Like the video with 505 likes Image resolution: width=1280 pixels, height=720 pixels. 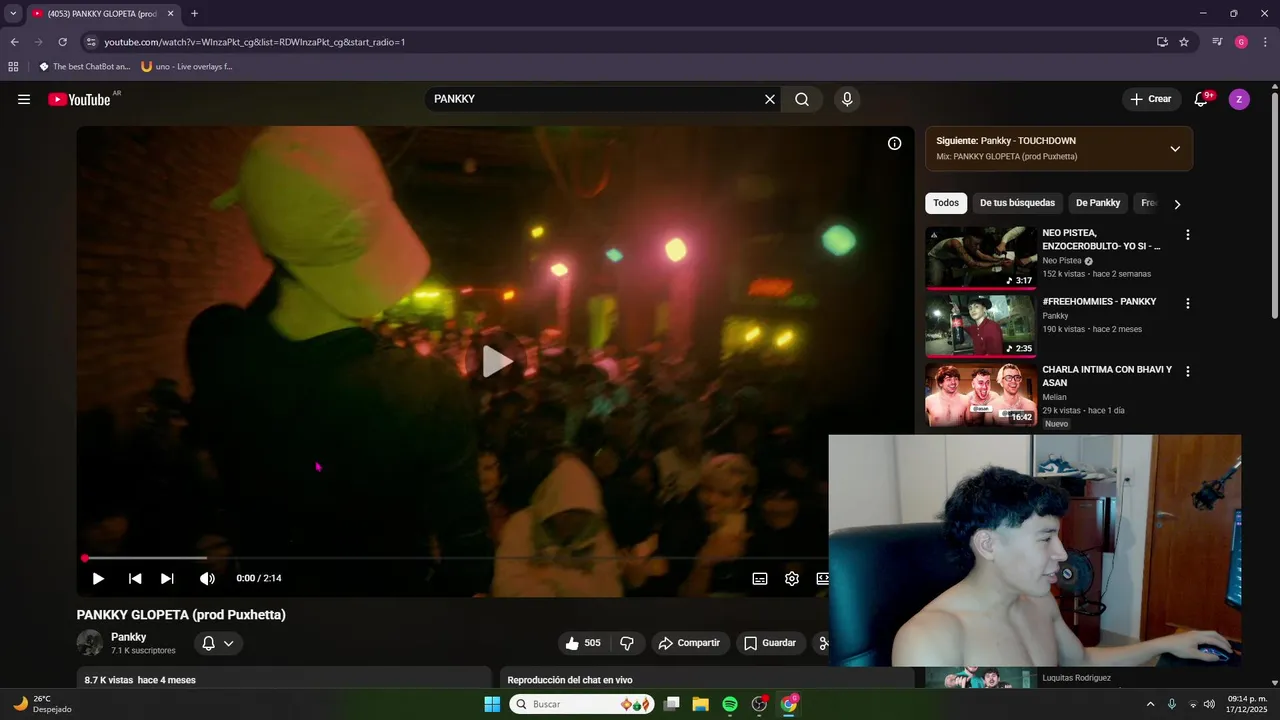(583, 643)
